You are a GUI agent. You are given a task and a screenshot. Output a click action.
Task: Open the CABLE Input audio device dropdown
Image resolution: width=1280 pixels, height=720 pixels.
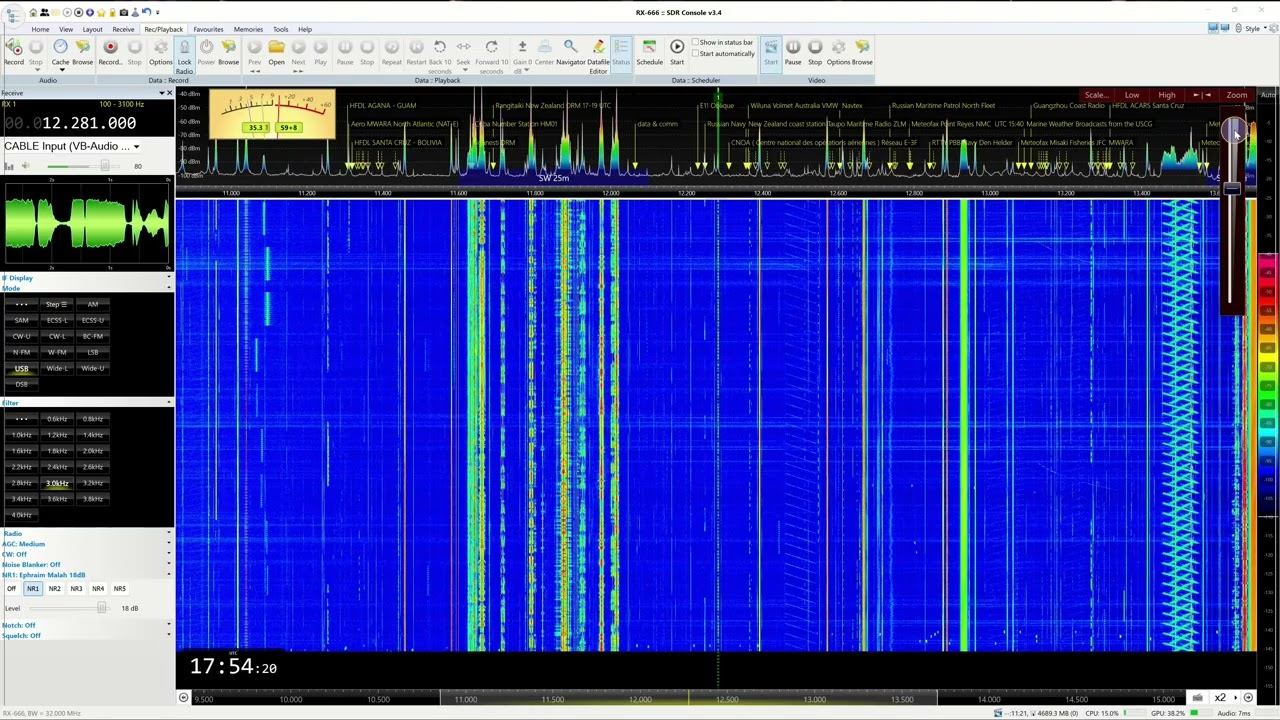click(136, 147)
